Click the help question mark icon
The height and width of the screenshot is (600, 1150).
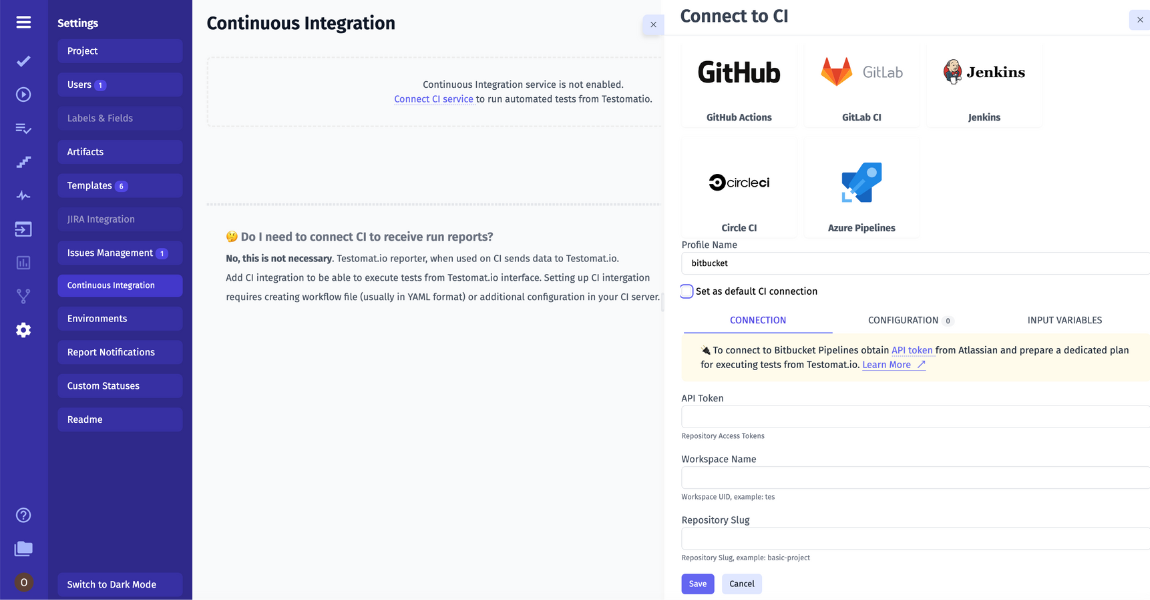pyautogui.click(x=23, y=514)
